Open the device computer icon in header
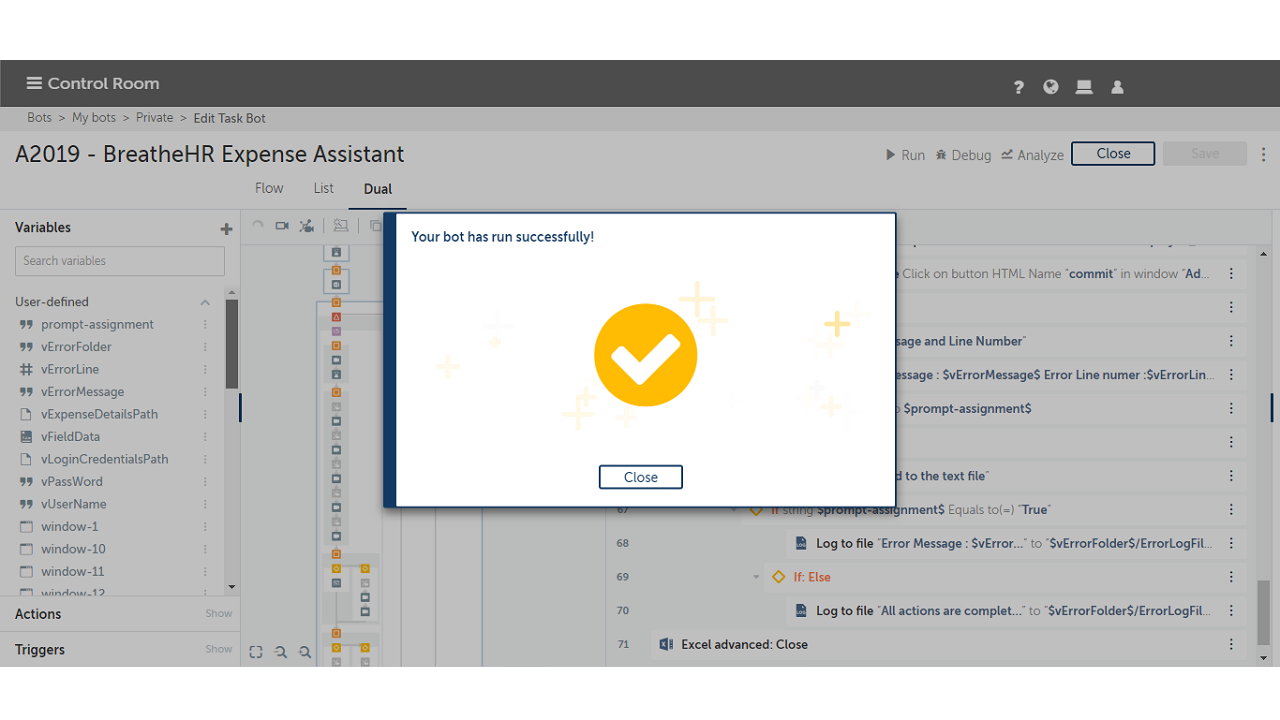Screen dimensions: 1280x720 pos(1084,87)
